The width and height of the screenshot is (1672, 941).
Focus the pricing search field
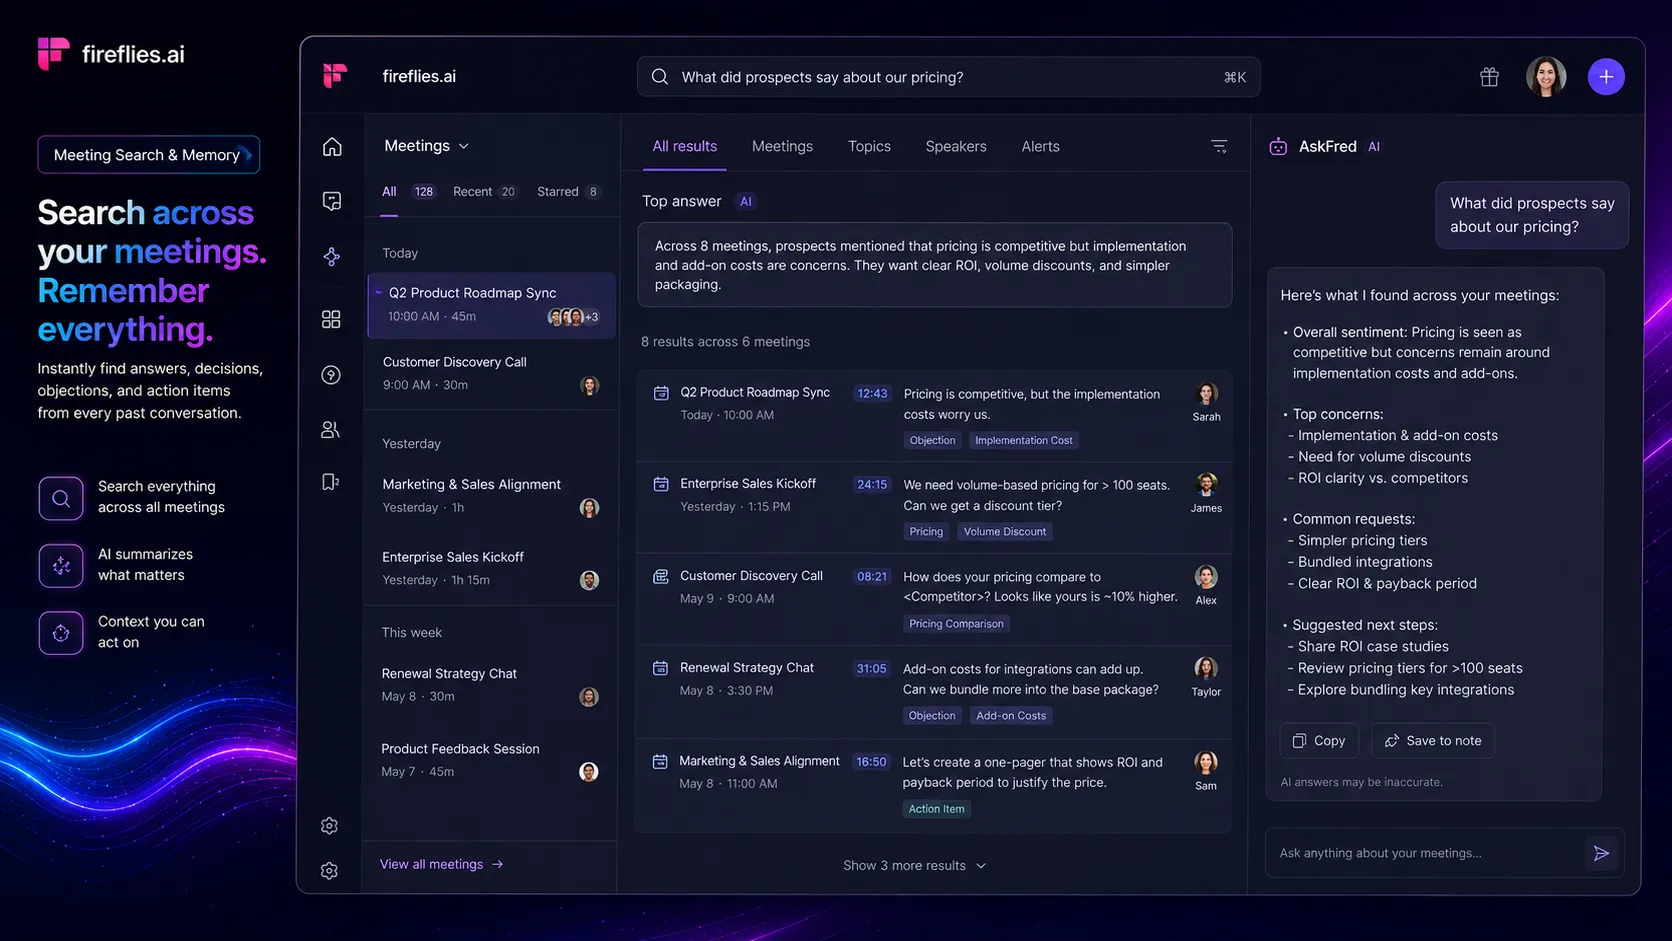pos(948,77)
